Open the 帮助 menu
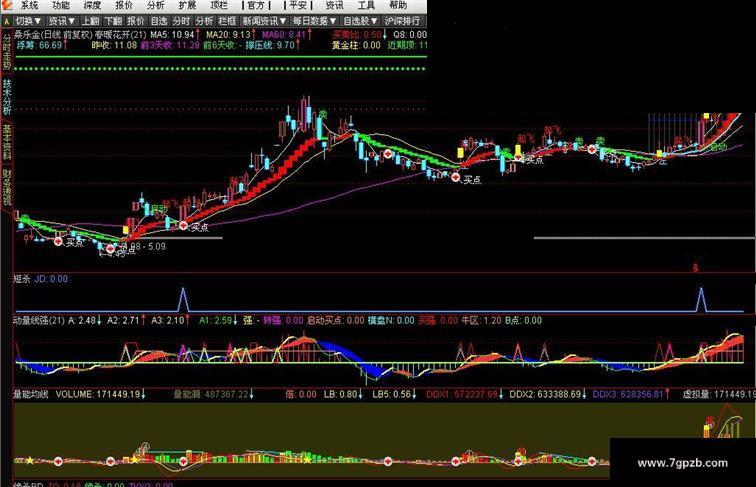Viewport: 756px width, 487px height. (398, 5)
